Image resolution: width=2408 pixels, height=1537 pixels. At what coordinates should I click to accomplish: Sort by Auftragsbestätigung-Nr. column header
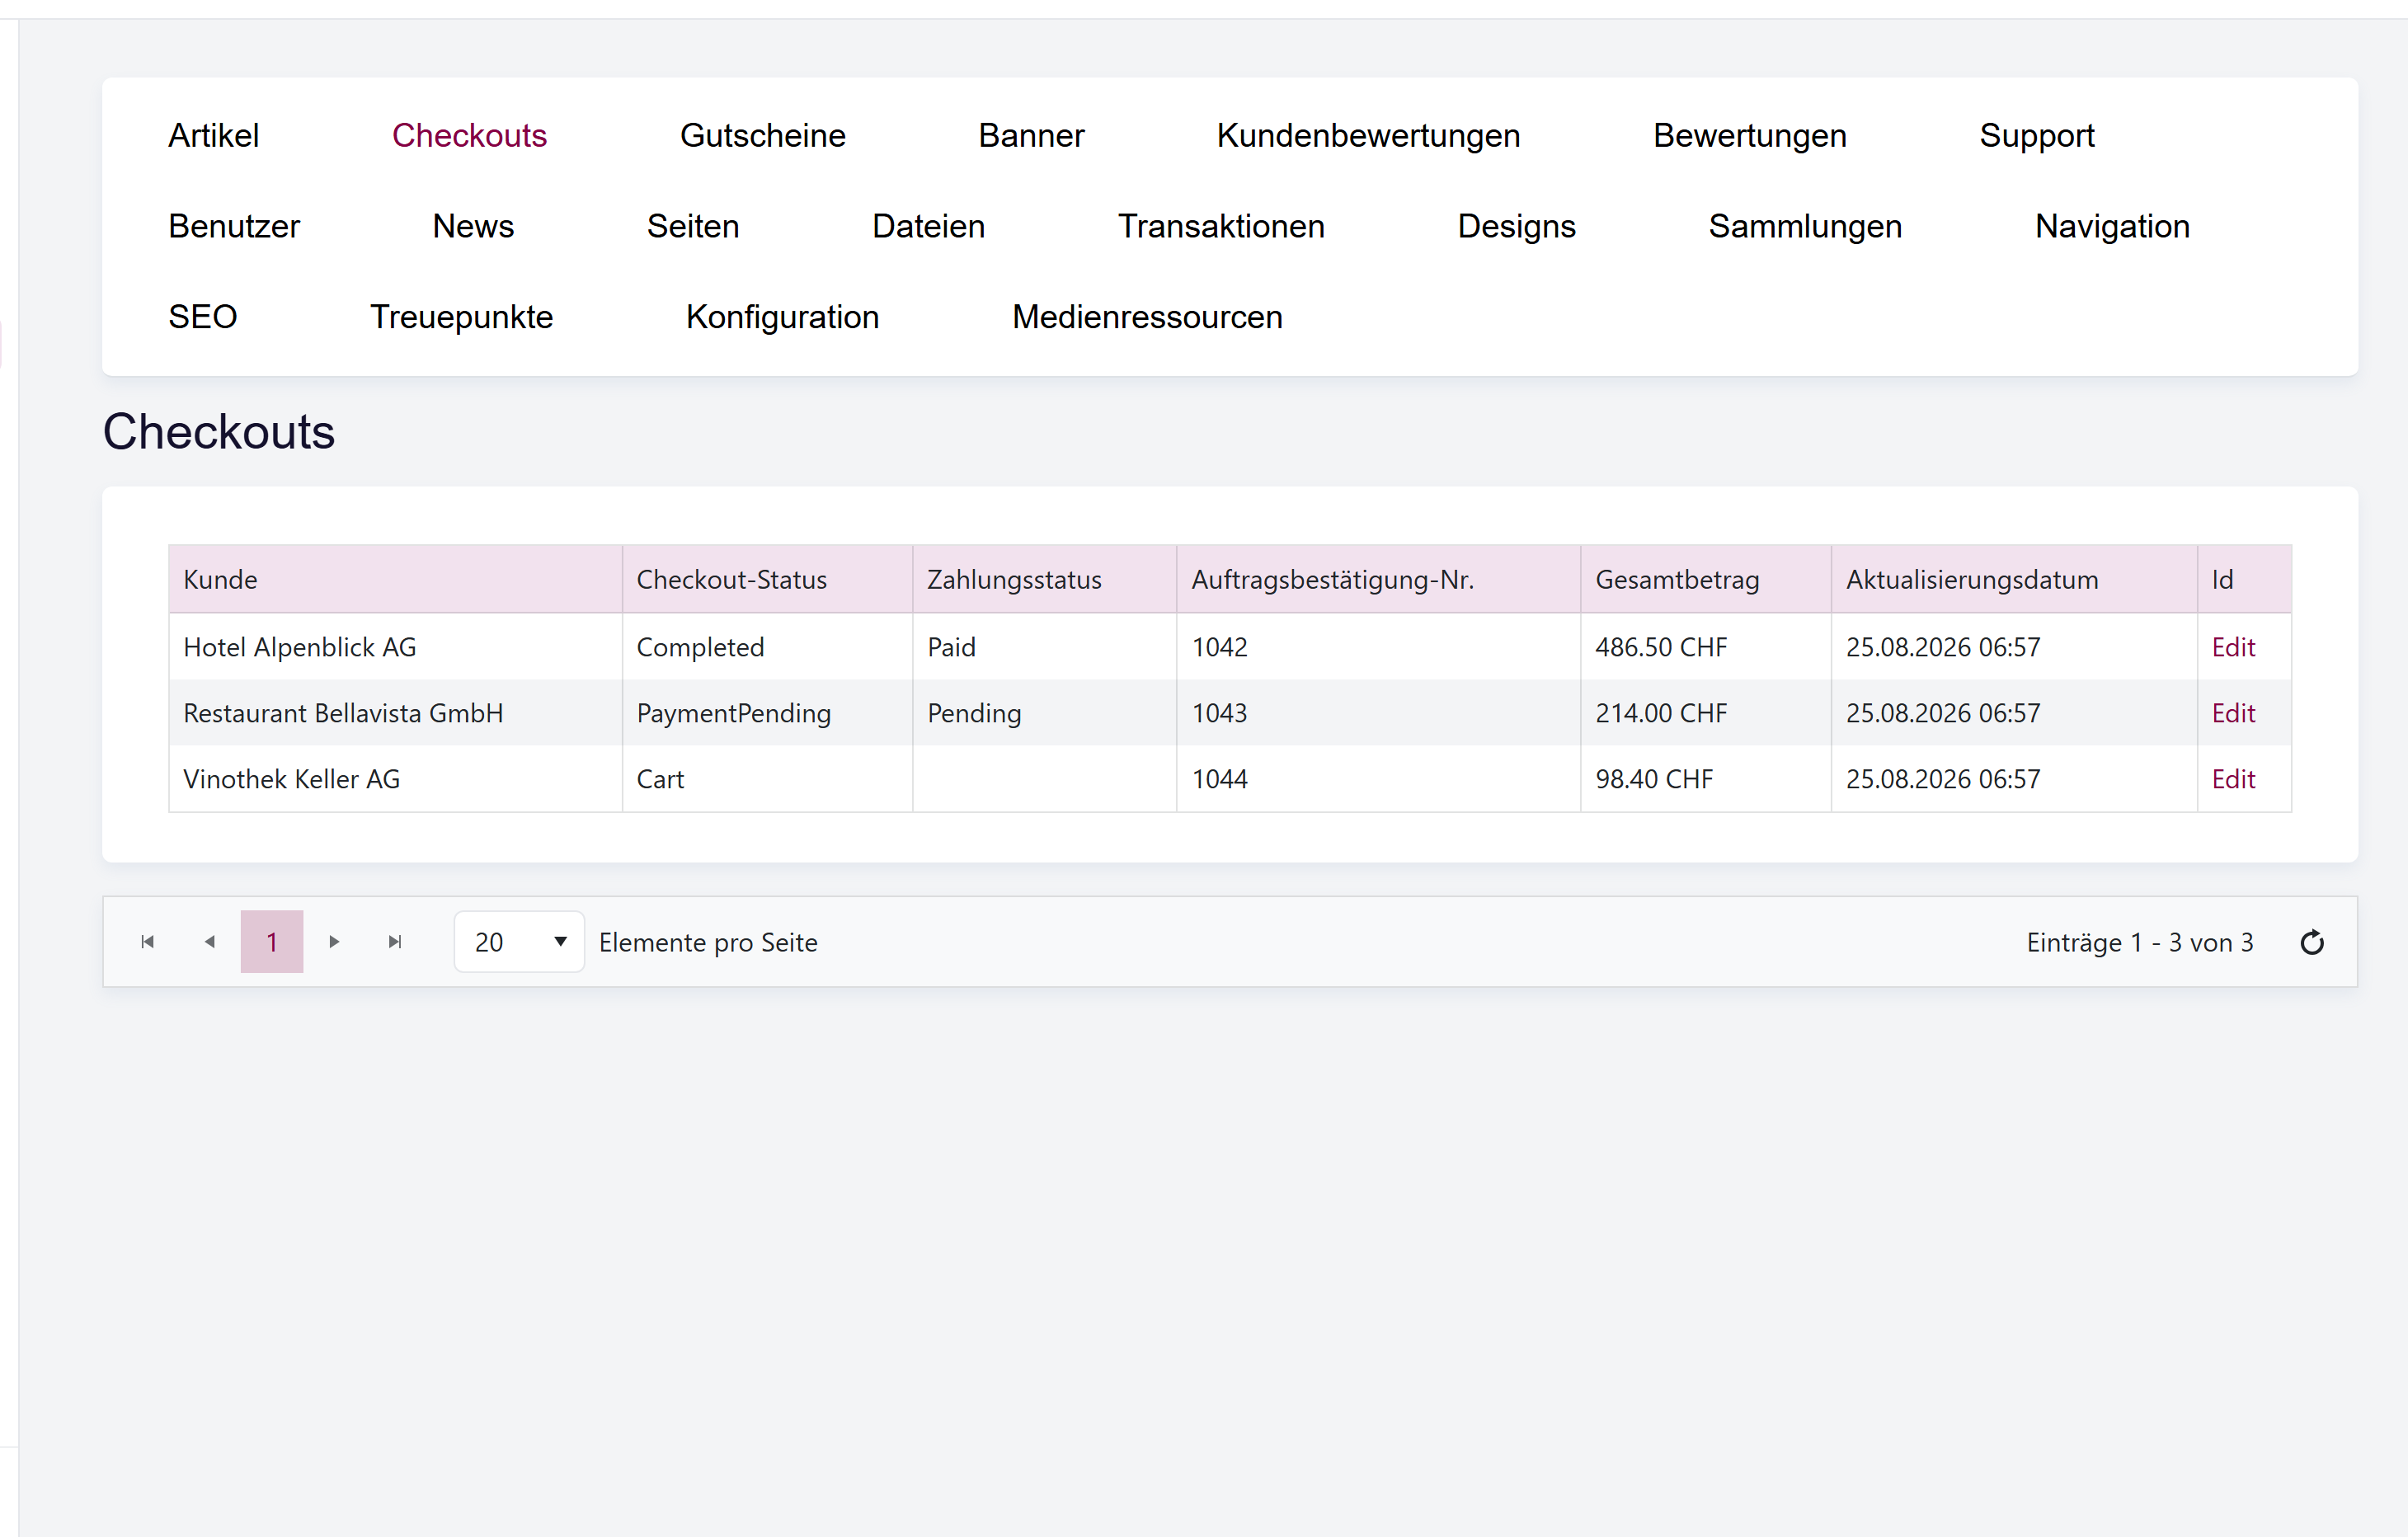1378,580
